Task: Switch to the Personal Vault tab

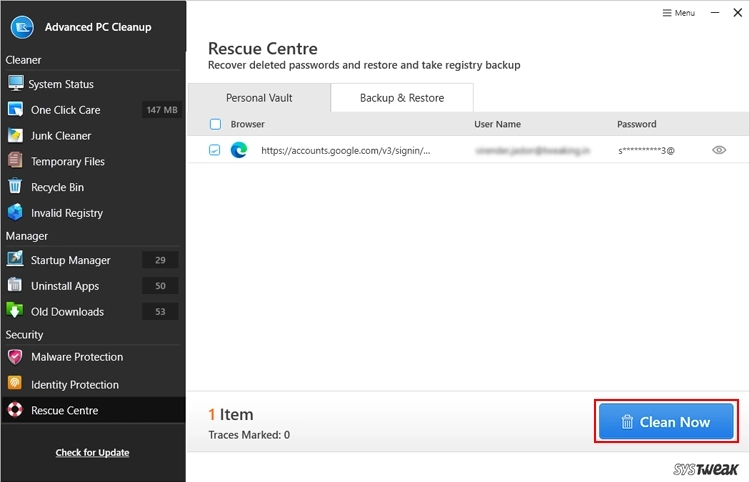Action: click(x=259, y=98)
